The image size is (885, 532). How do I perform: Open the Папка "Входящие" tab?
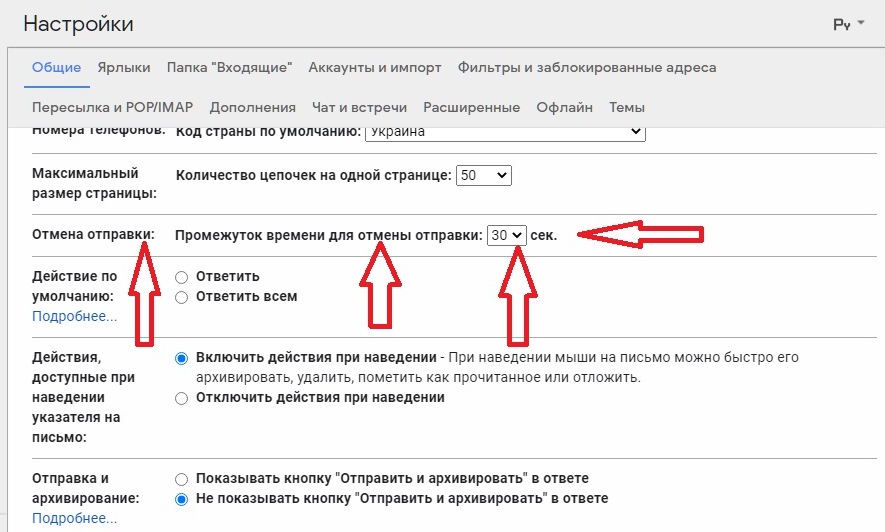(x=229, y=68)
